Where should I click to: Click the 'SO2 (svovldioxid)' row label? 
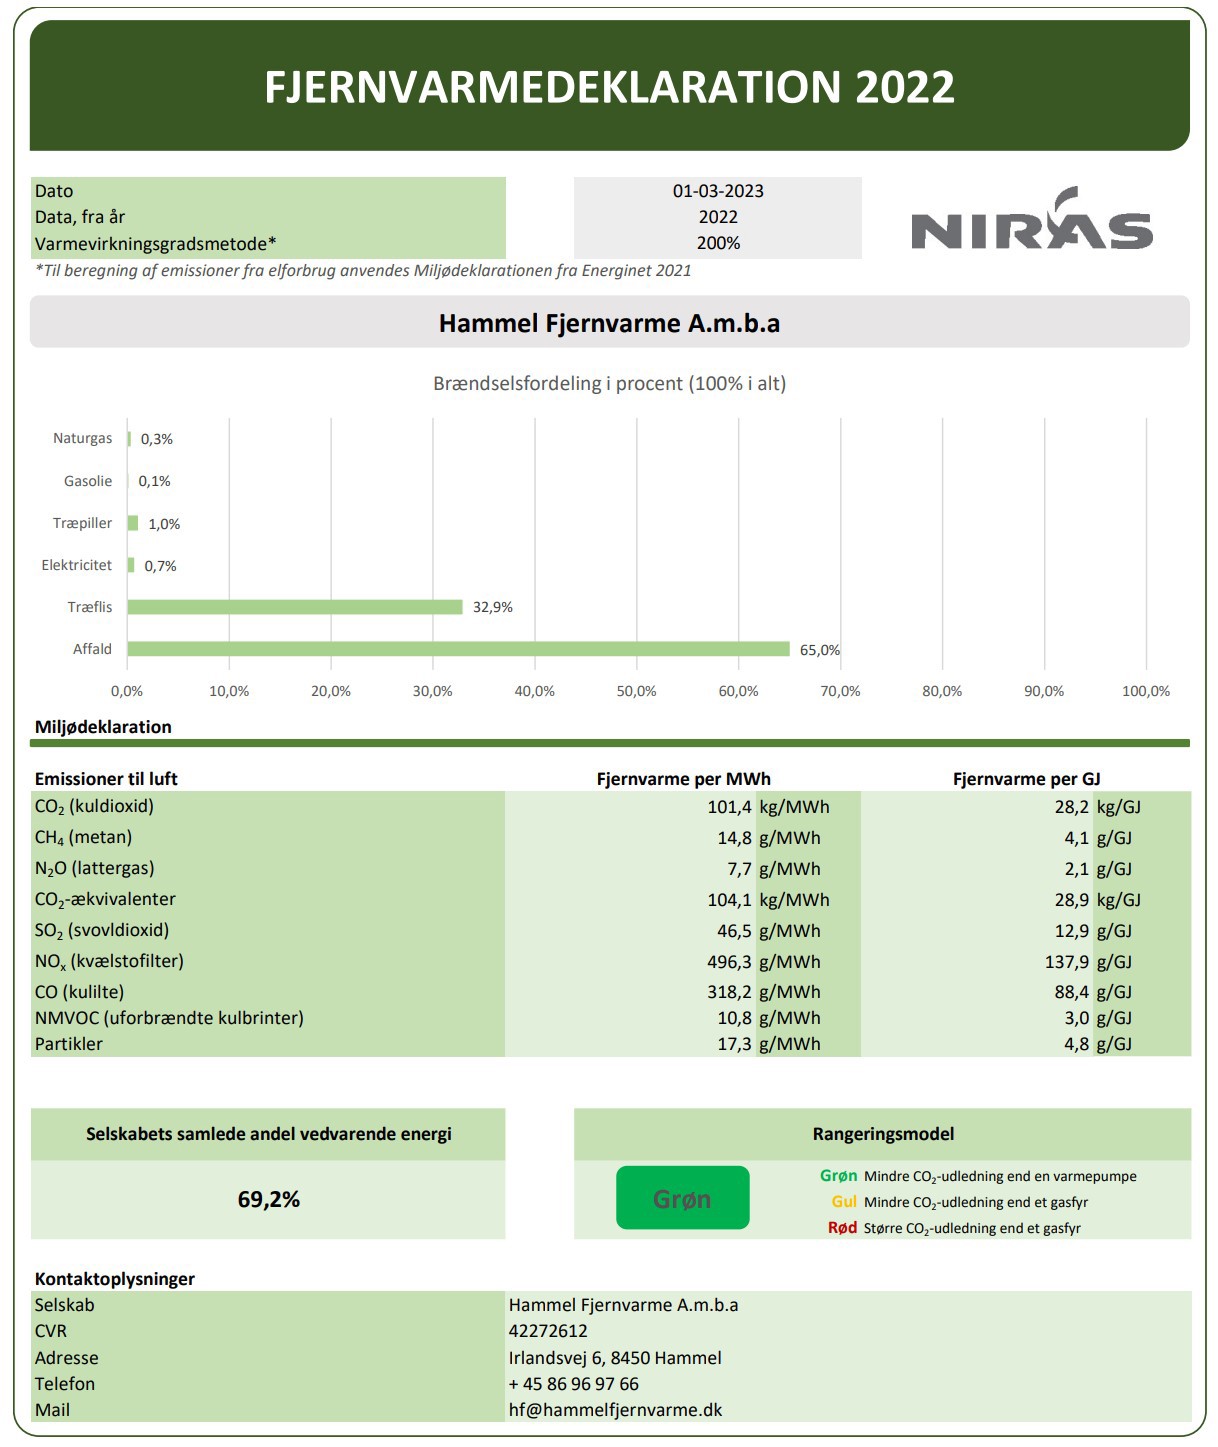[x=102, y=931]
